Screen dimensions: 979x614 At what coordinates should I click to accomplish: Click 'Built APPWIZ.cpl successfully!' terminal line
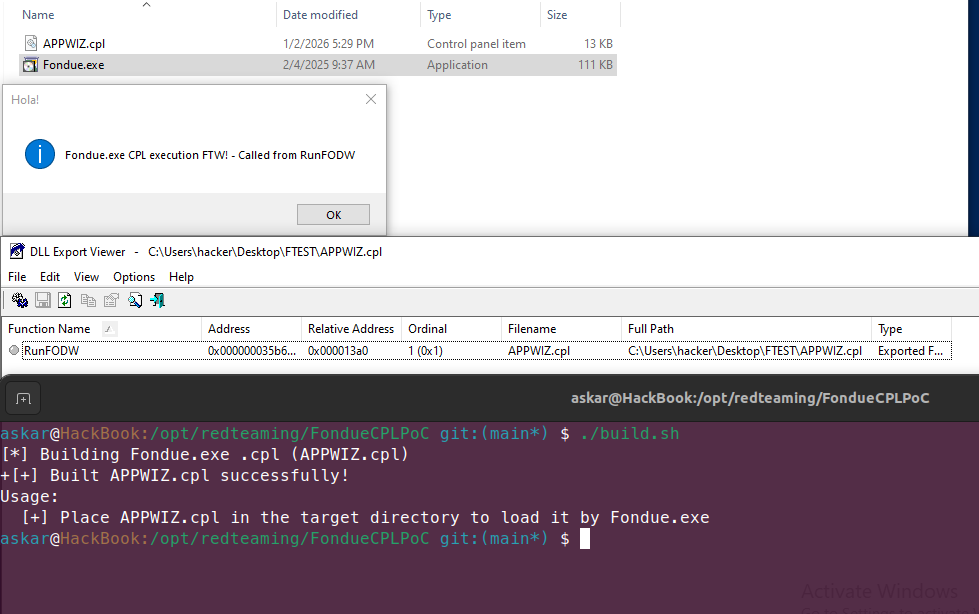coord(175,475)
